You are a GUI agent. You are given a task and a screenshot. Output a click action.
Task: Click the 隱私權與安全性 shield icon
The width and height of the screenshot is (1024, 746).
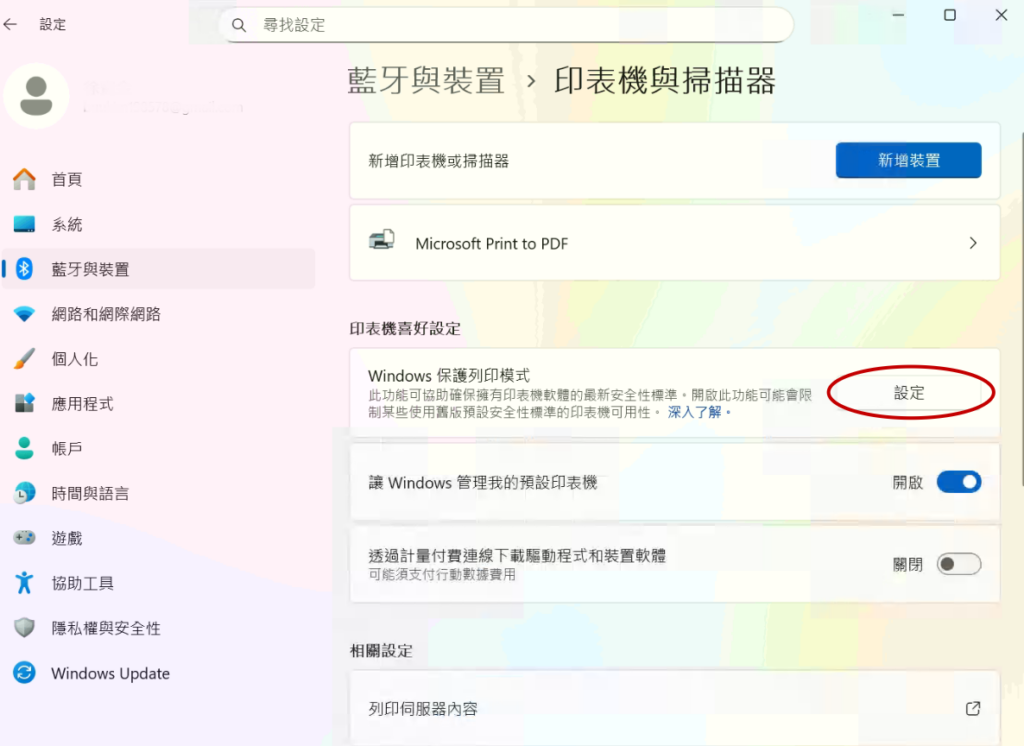(24, 628)
